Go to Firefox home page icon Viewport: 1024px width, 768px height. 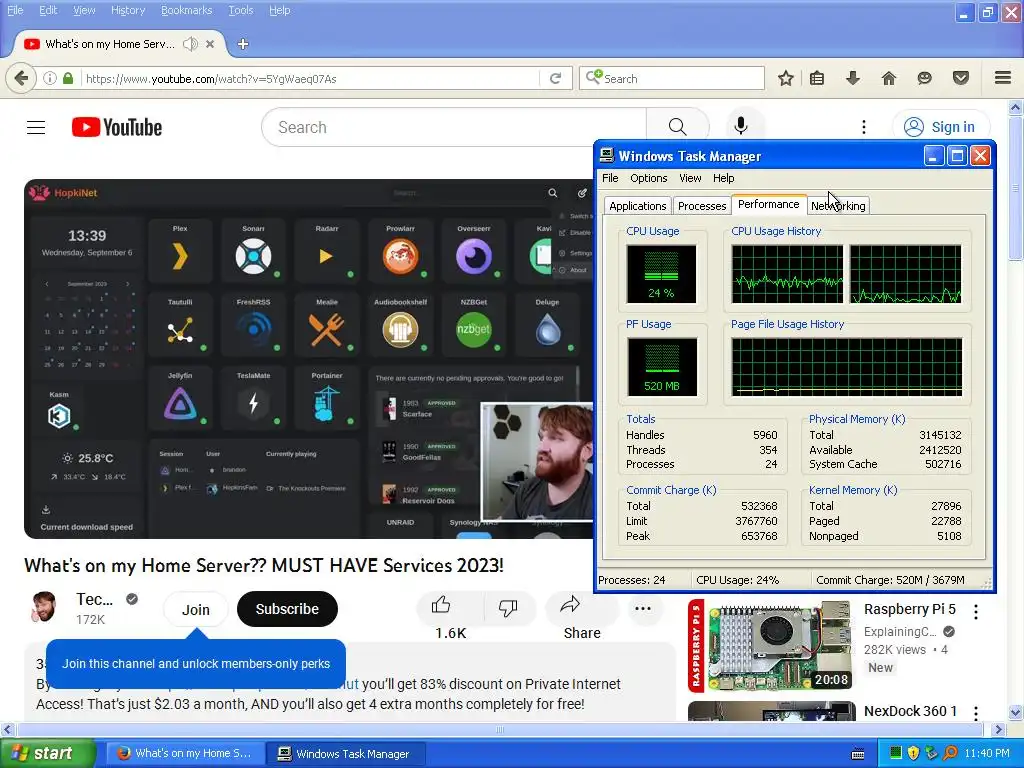coord(889,78)
